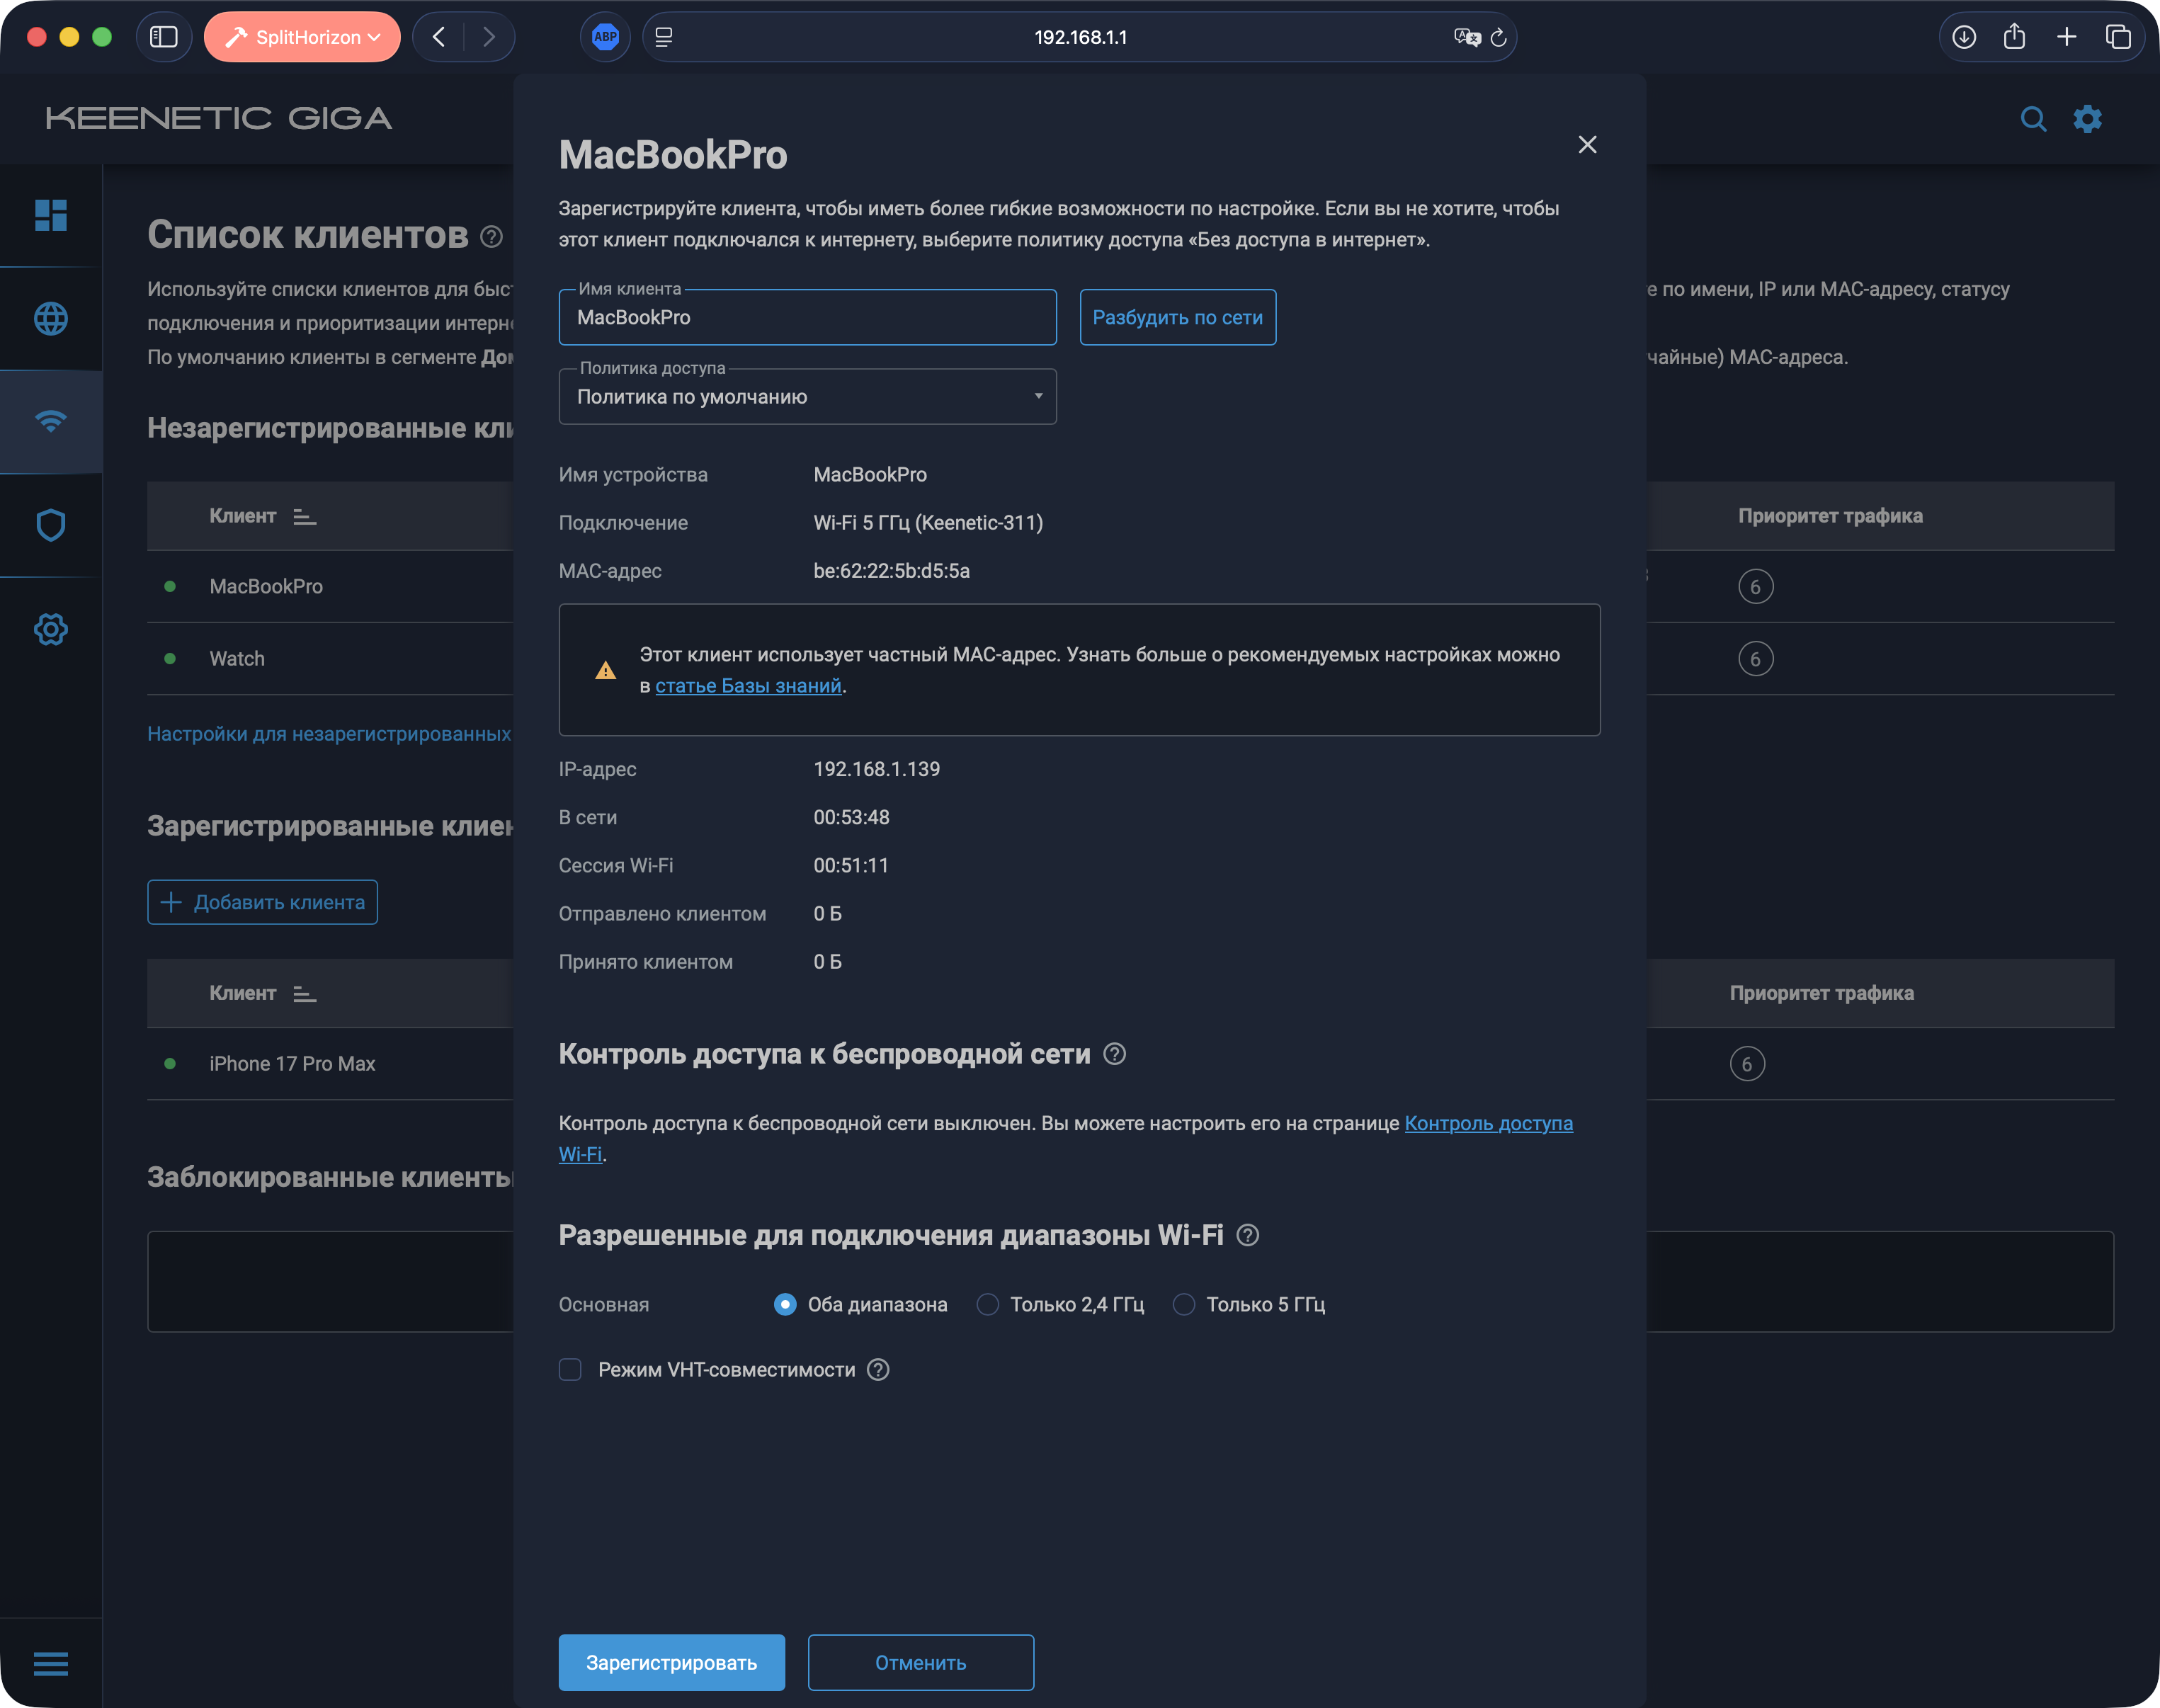Show Safari tab overview icon
The height and width of the screenshot is (1708, 2160).
pyautogui.click(x=2119, y=37)
